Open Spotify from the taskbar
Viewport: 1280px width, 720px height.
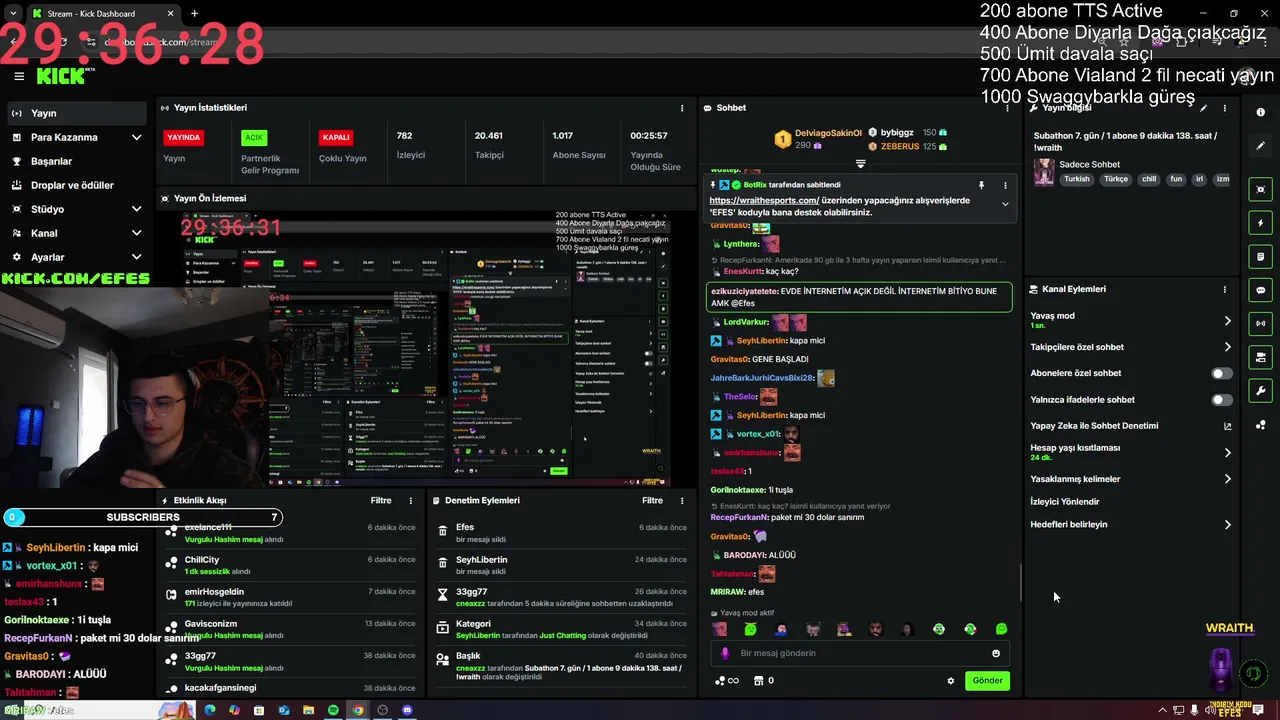click(x=333, y=710)
